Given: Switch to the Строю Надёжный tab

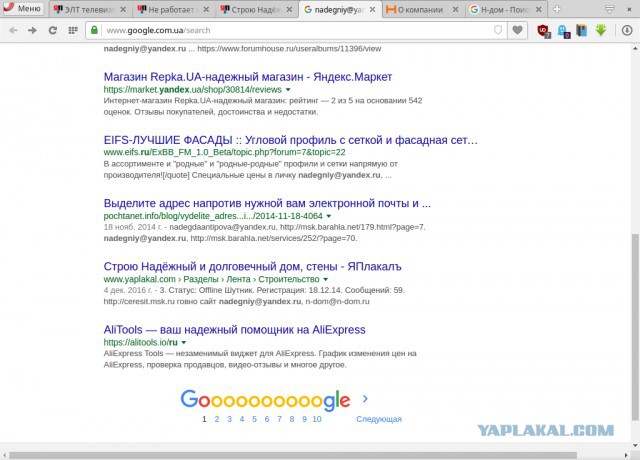Looking at the screenshot, I should pos(256,9).
